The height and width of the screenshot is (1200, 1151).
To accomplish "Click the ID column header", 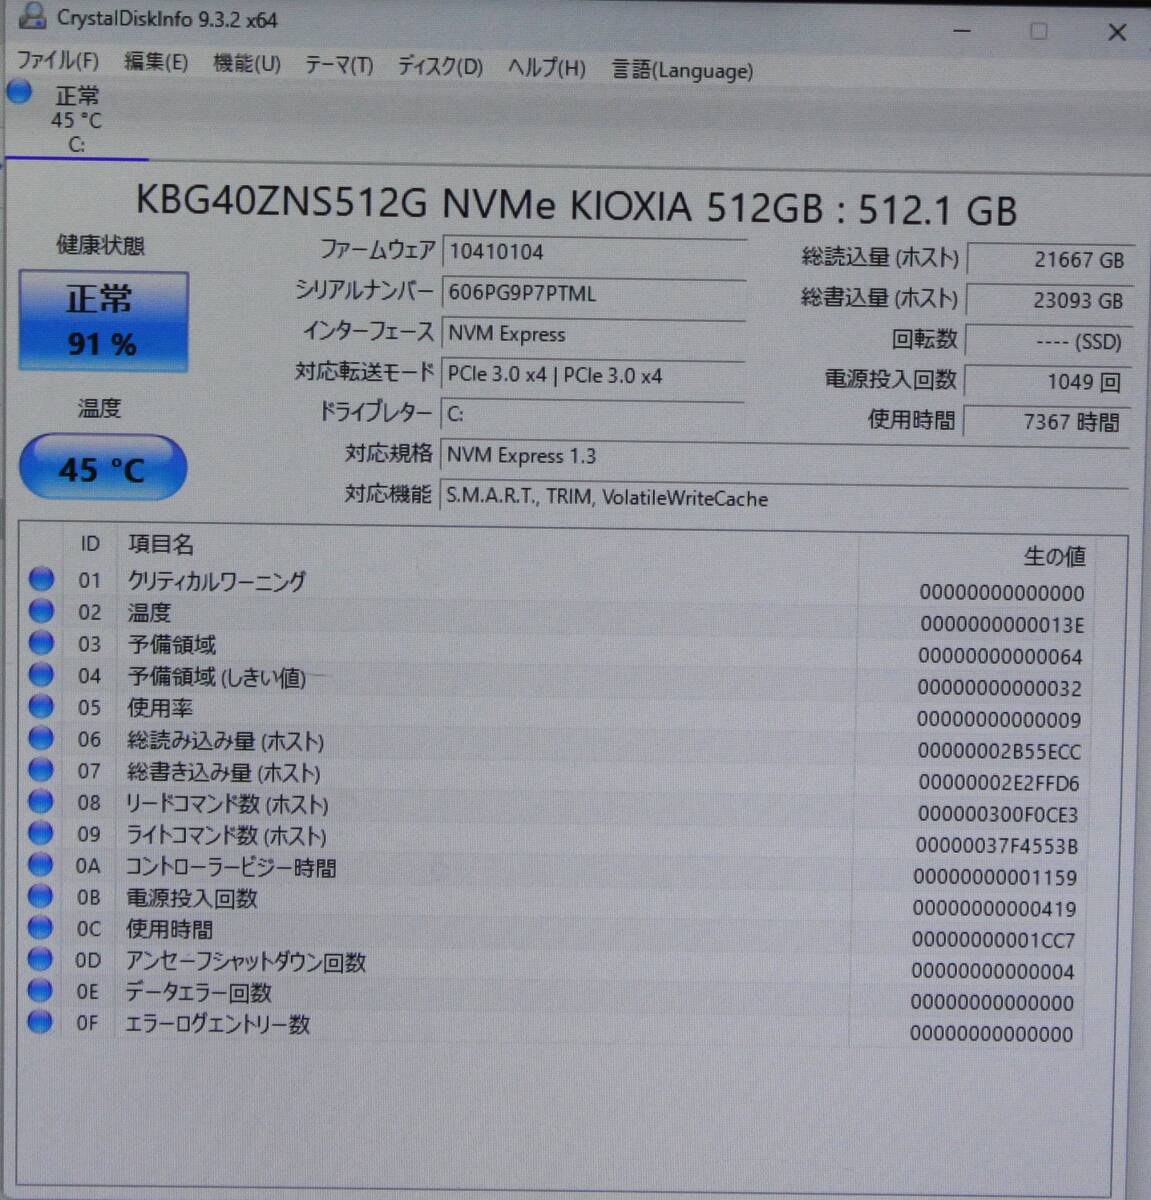I will coord(90,544).
